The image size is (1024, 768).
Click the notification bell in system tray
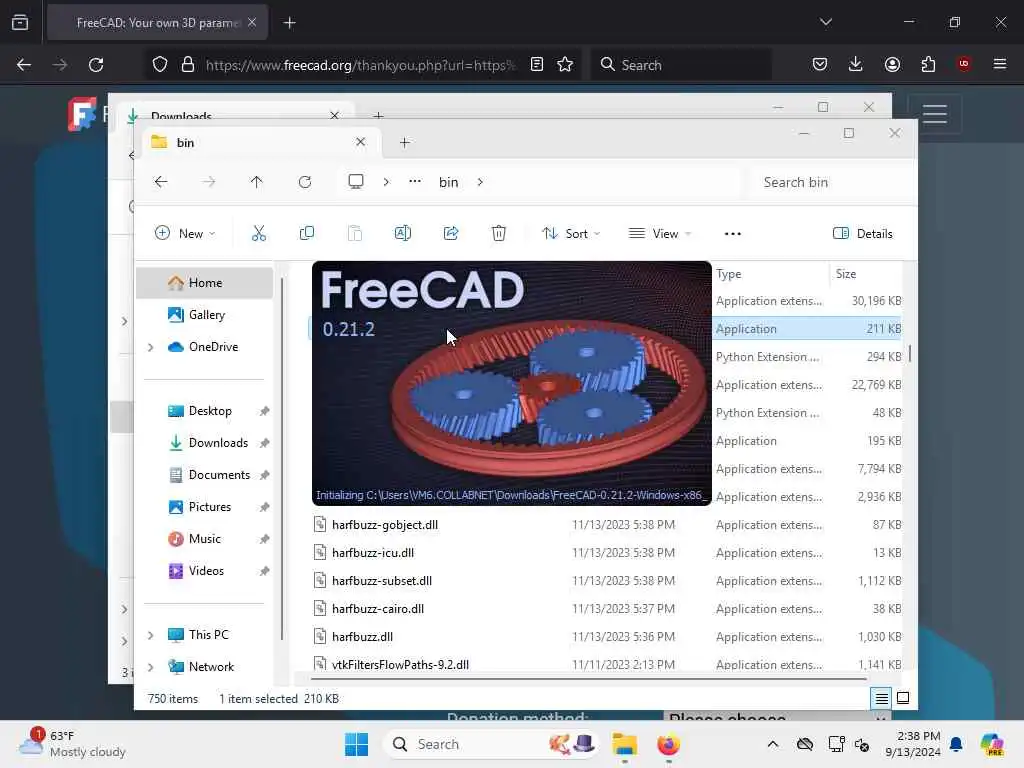click(x=956, y=744)
